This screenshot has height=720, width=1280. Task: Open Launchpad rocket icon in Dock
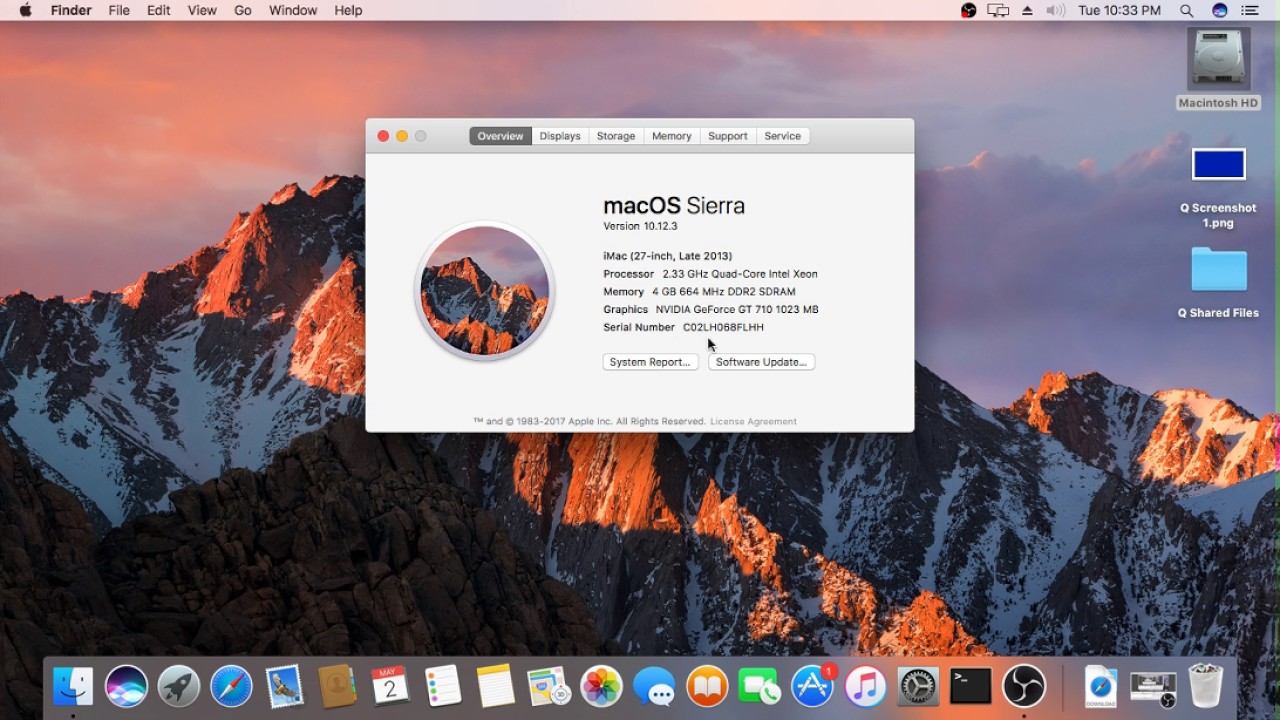179,686
